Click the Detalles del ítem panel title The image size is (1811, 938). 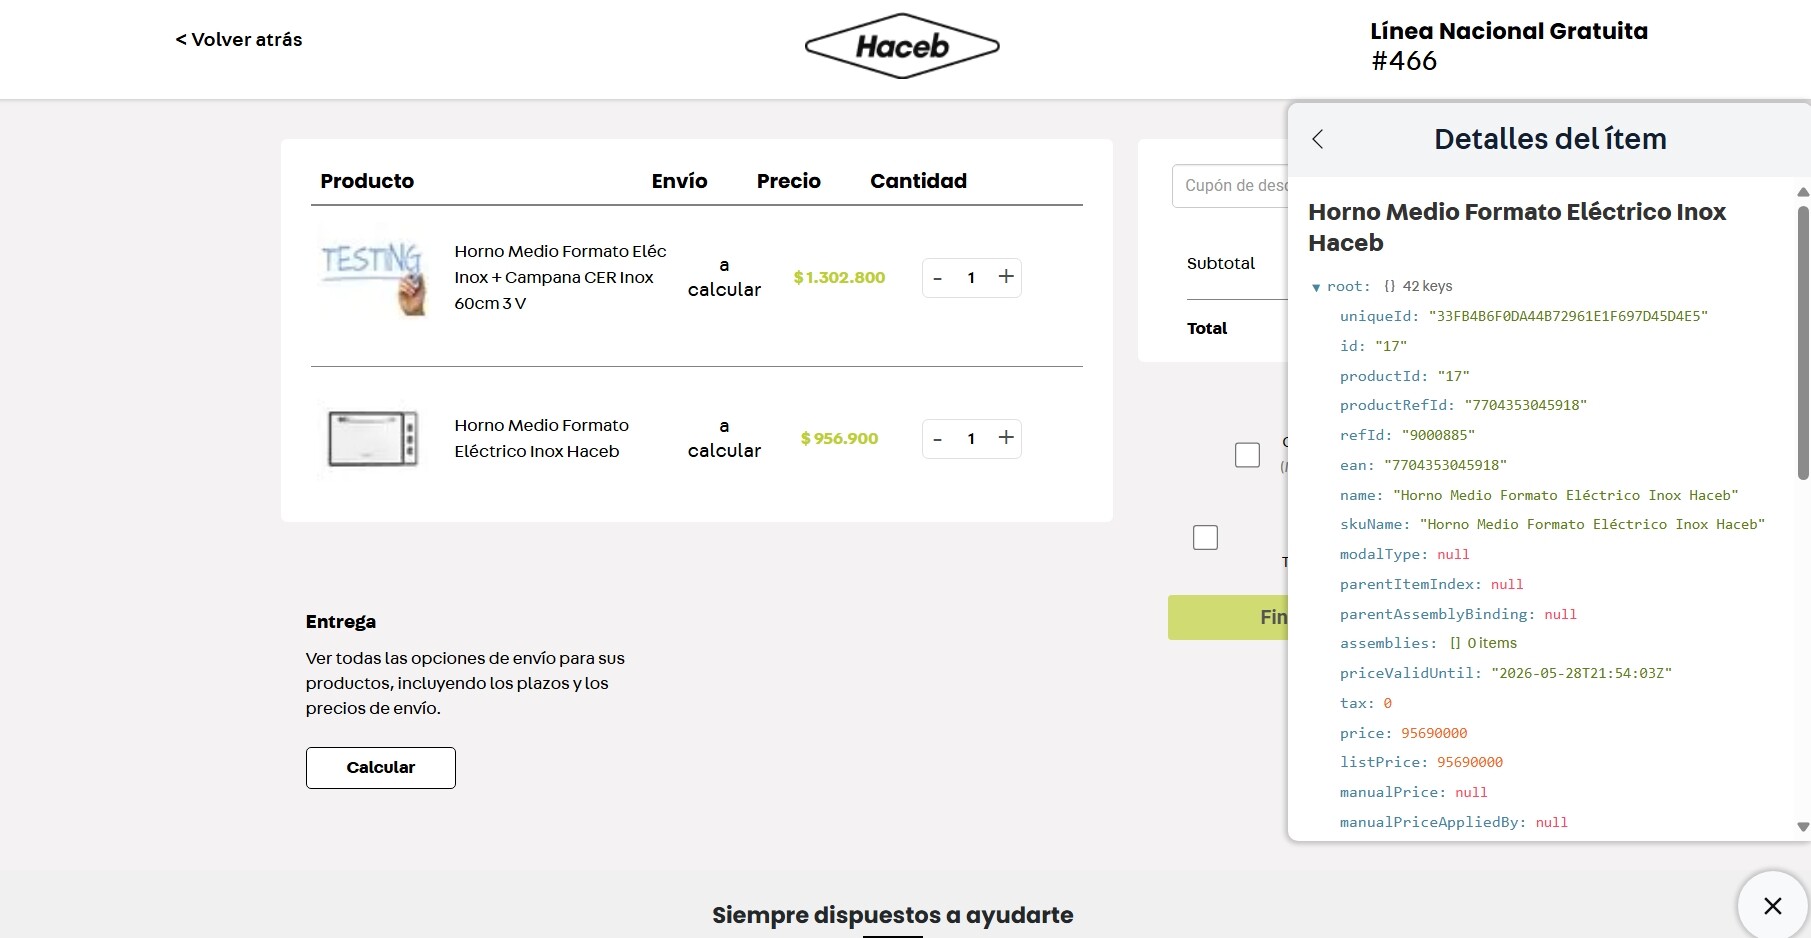(1550, 139)
